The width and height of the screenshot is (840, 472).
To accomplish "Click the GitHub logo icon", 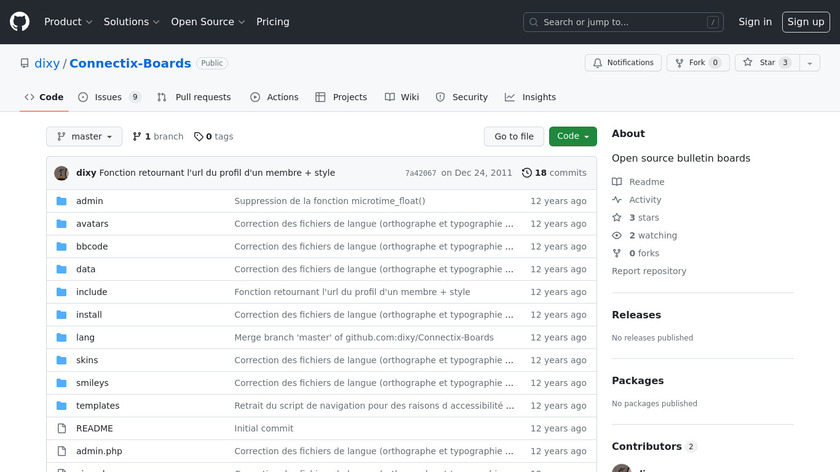I will click(20, 22).
